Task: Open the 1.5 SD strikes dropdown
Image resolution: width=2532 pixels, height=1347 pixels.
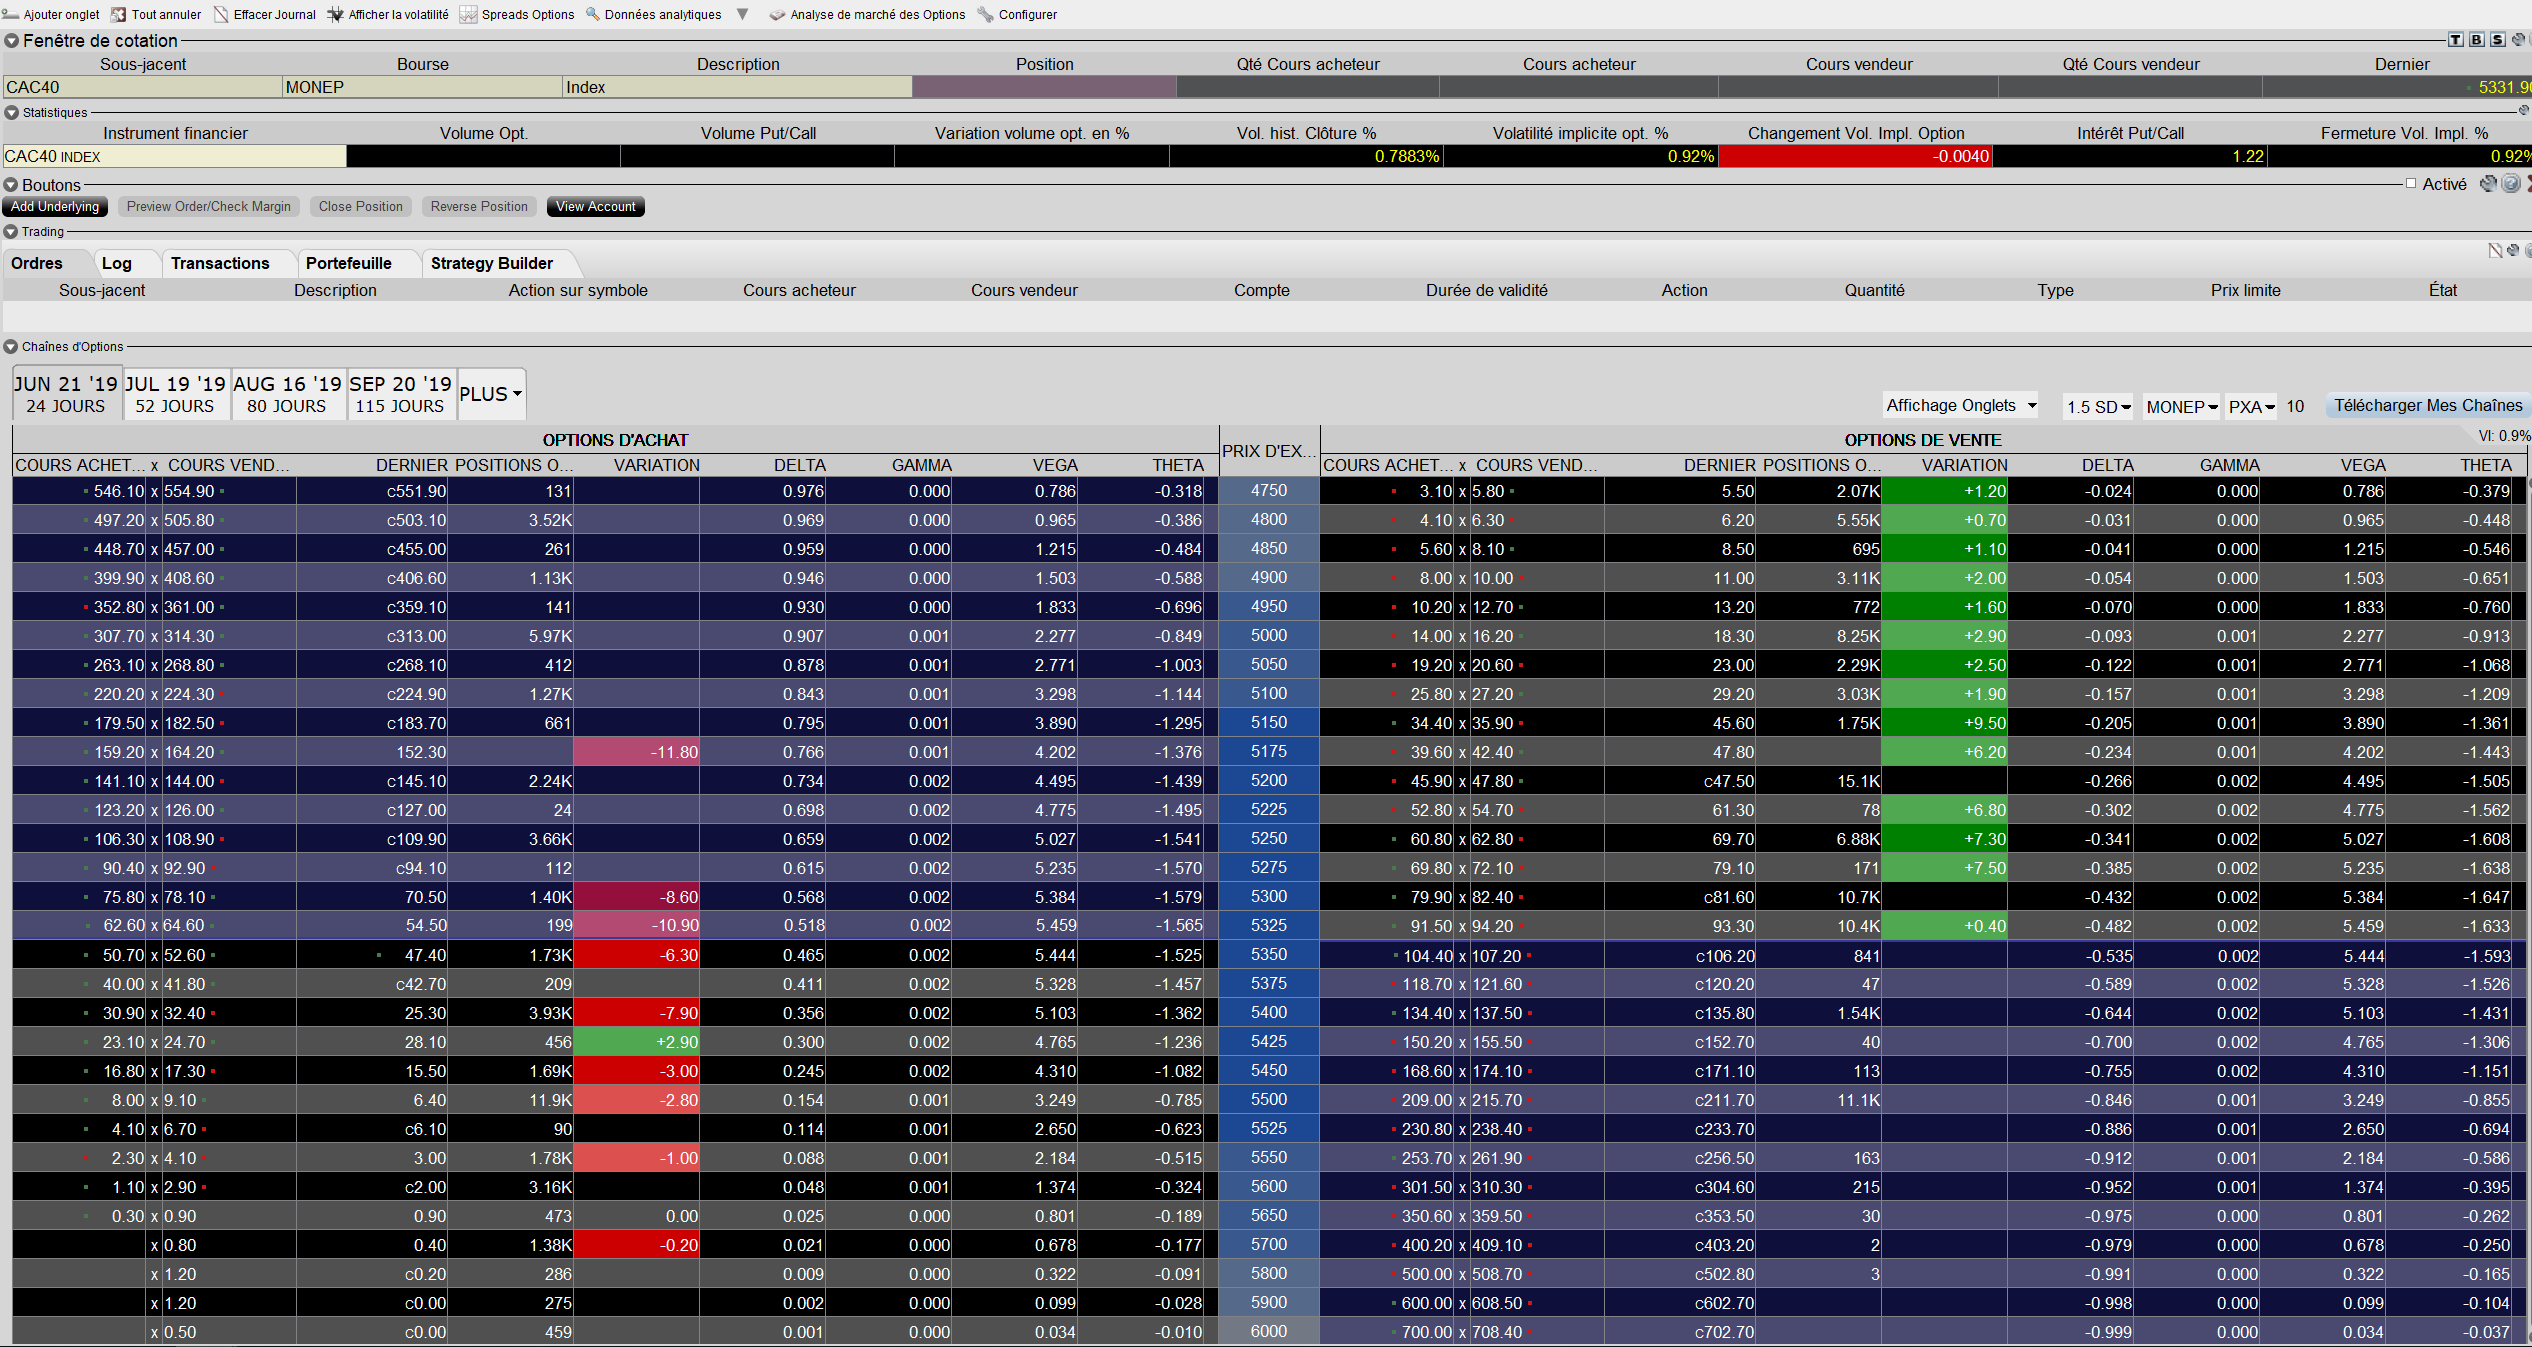Action: 2098,407
